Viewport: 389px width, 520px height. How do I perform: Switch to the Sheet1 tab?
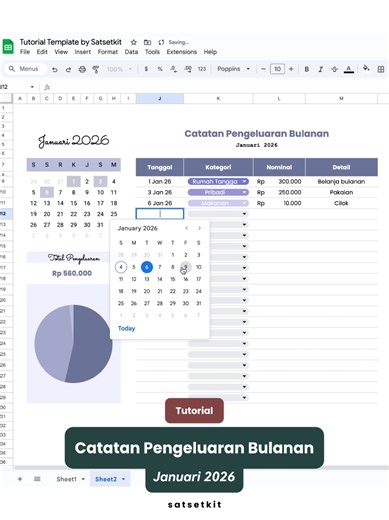tap(67, 479)
